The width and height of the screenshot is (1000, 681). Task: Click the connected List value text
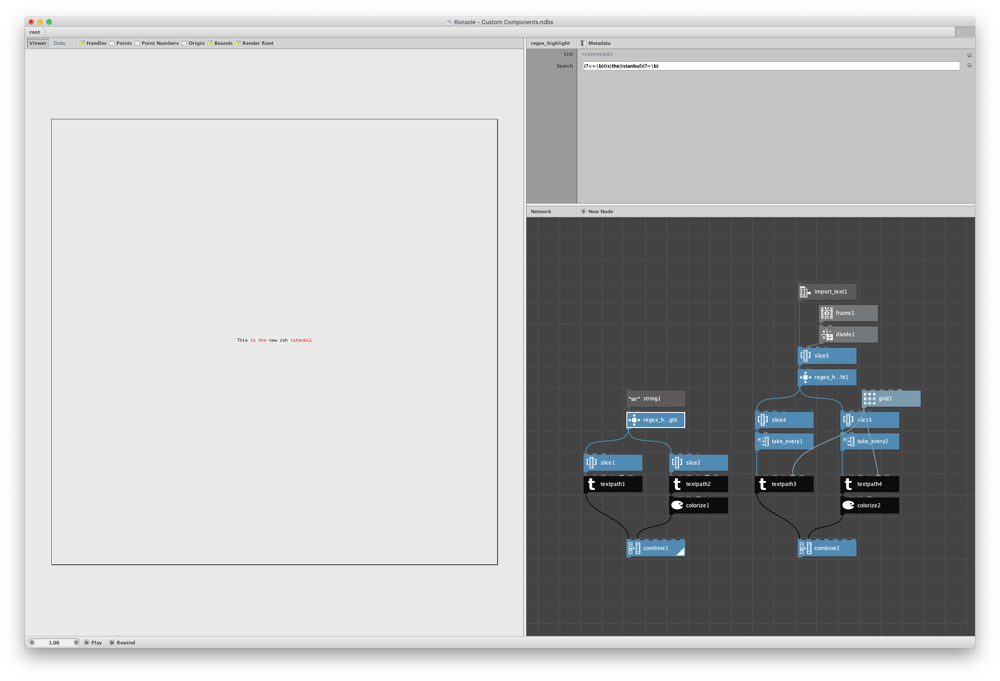tap(597, 54)
